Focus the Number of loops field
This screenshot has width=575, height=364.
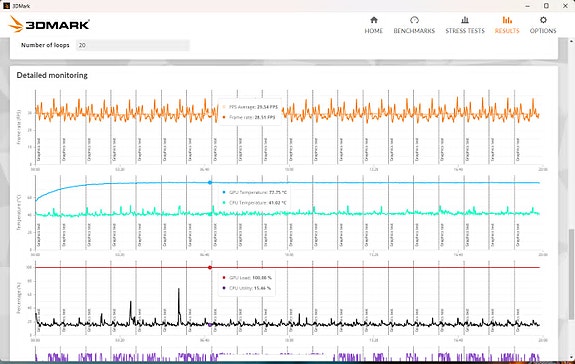pos(132,45)
